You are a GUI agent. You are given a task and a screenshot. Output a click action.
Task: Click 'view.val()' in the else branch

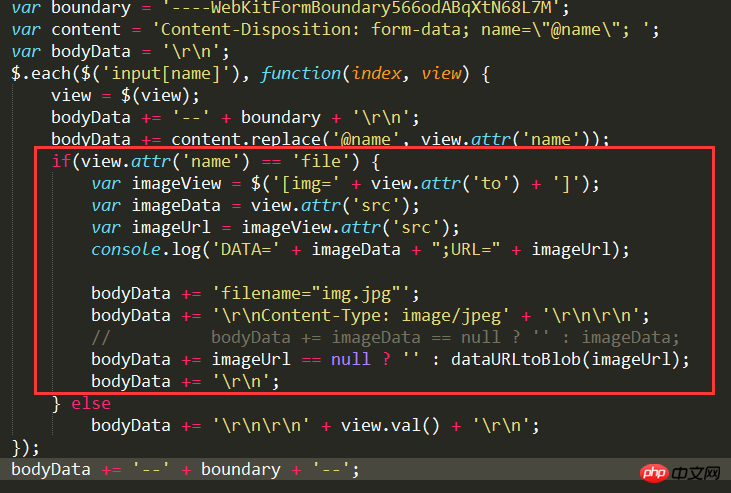(390, 425)
